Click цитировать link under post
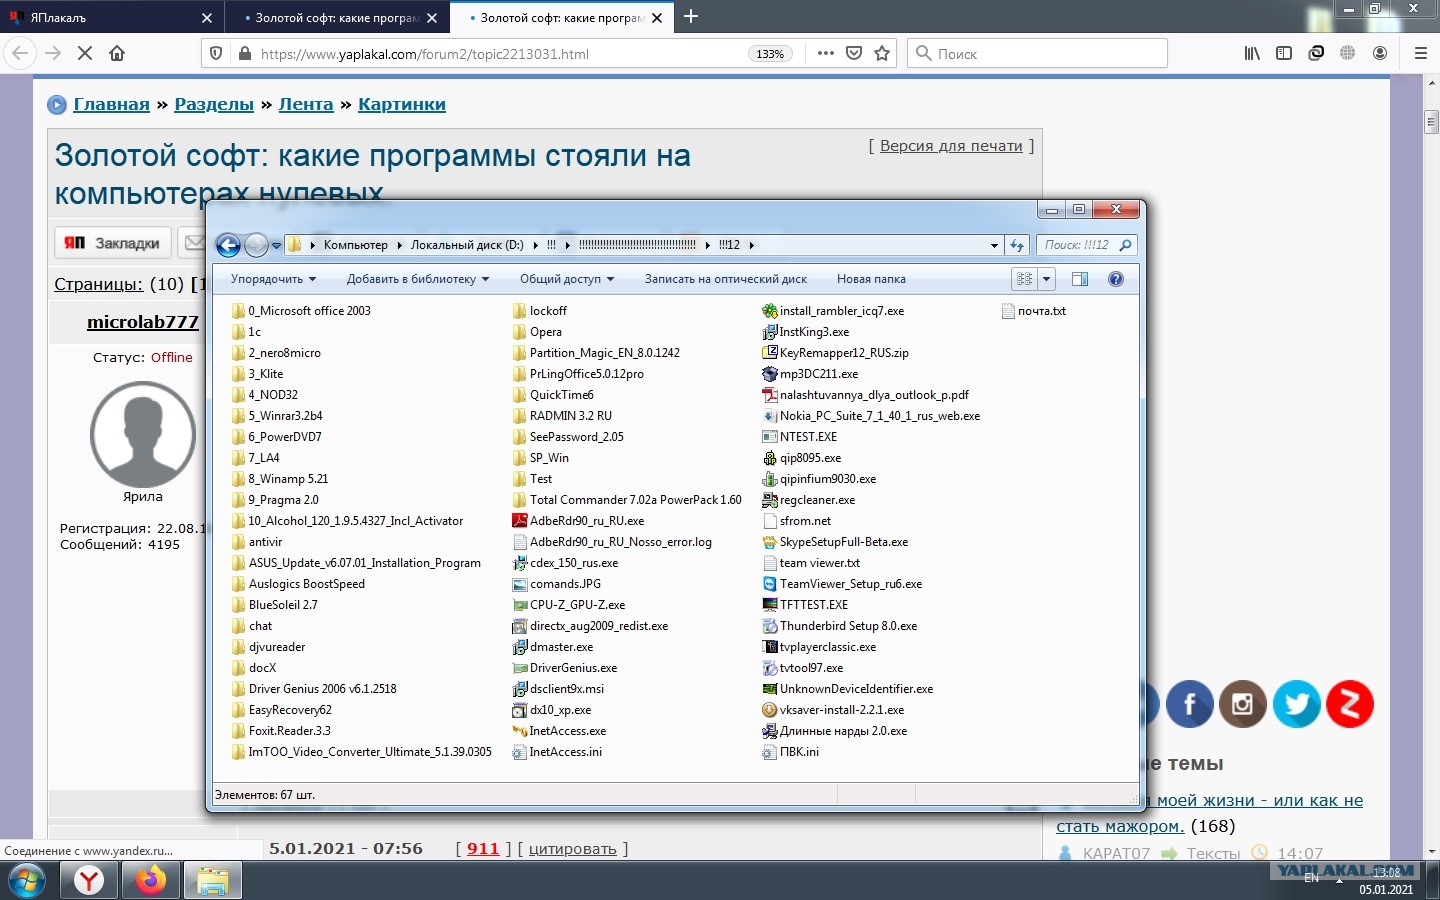Viewport: 1440px width, 900px height. (572, 849)
